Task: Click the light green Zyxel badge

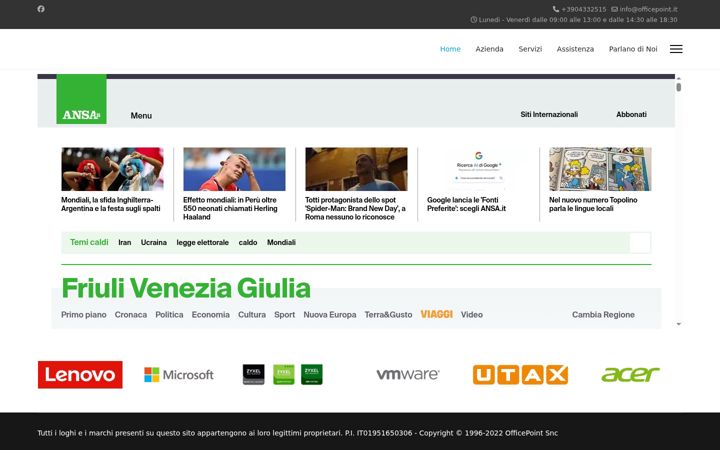Action: 284,375
